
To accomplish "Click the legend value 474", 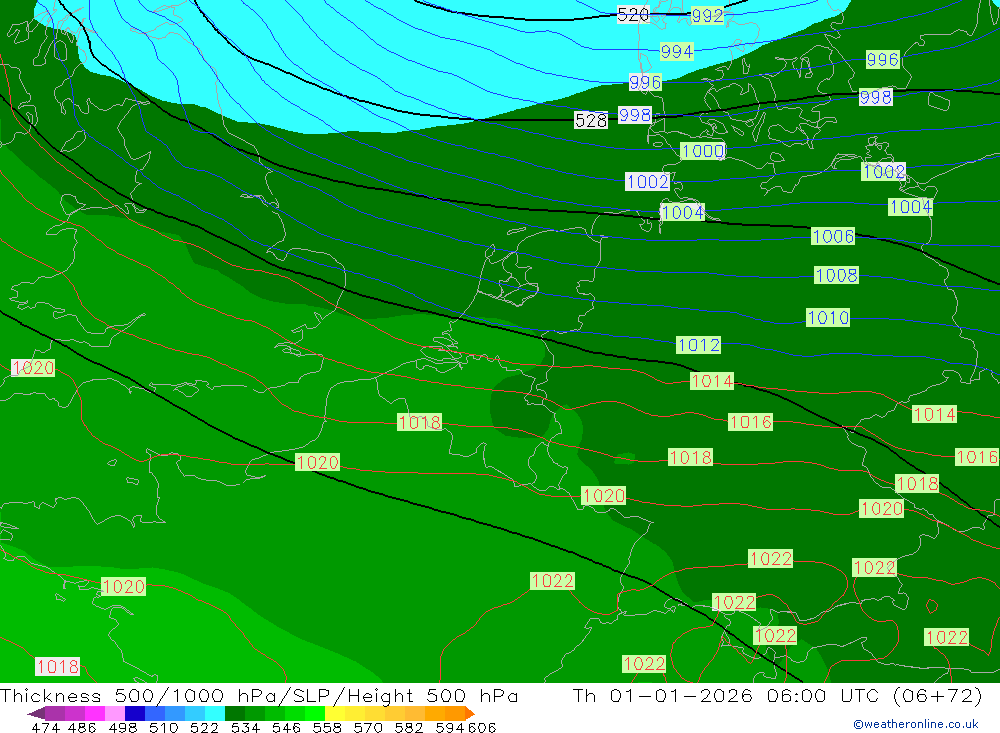I will pyautogui.click(x=45, y=727).
